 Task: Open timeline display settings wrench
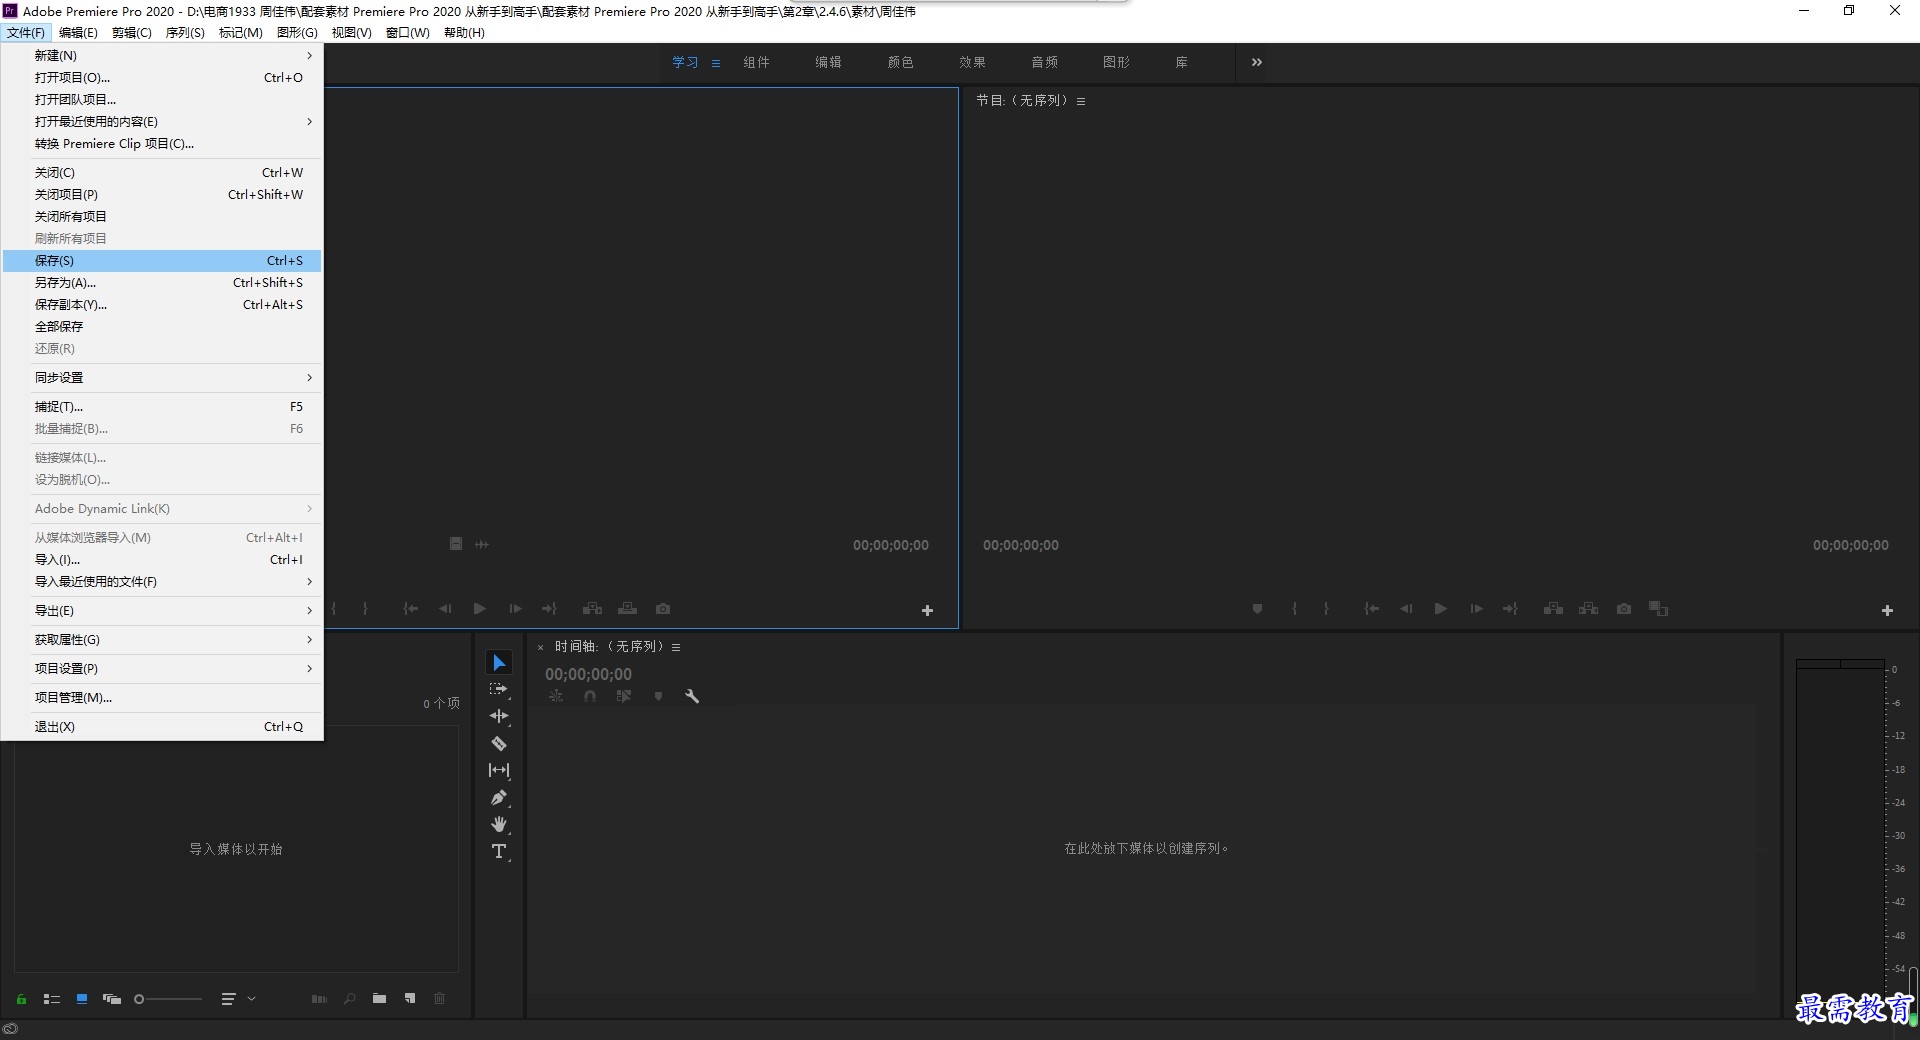(691, 696)
